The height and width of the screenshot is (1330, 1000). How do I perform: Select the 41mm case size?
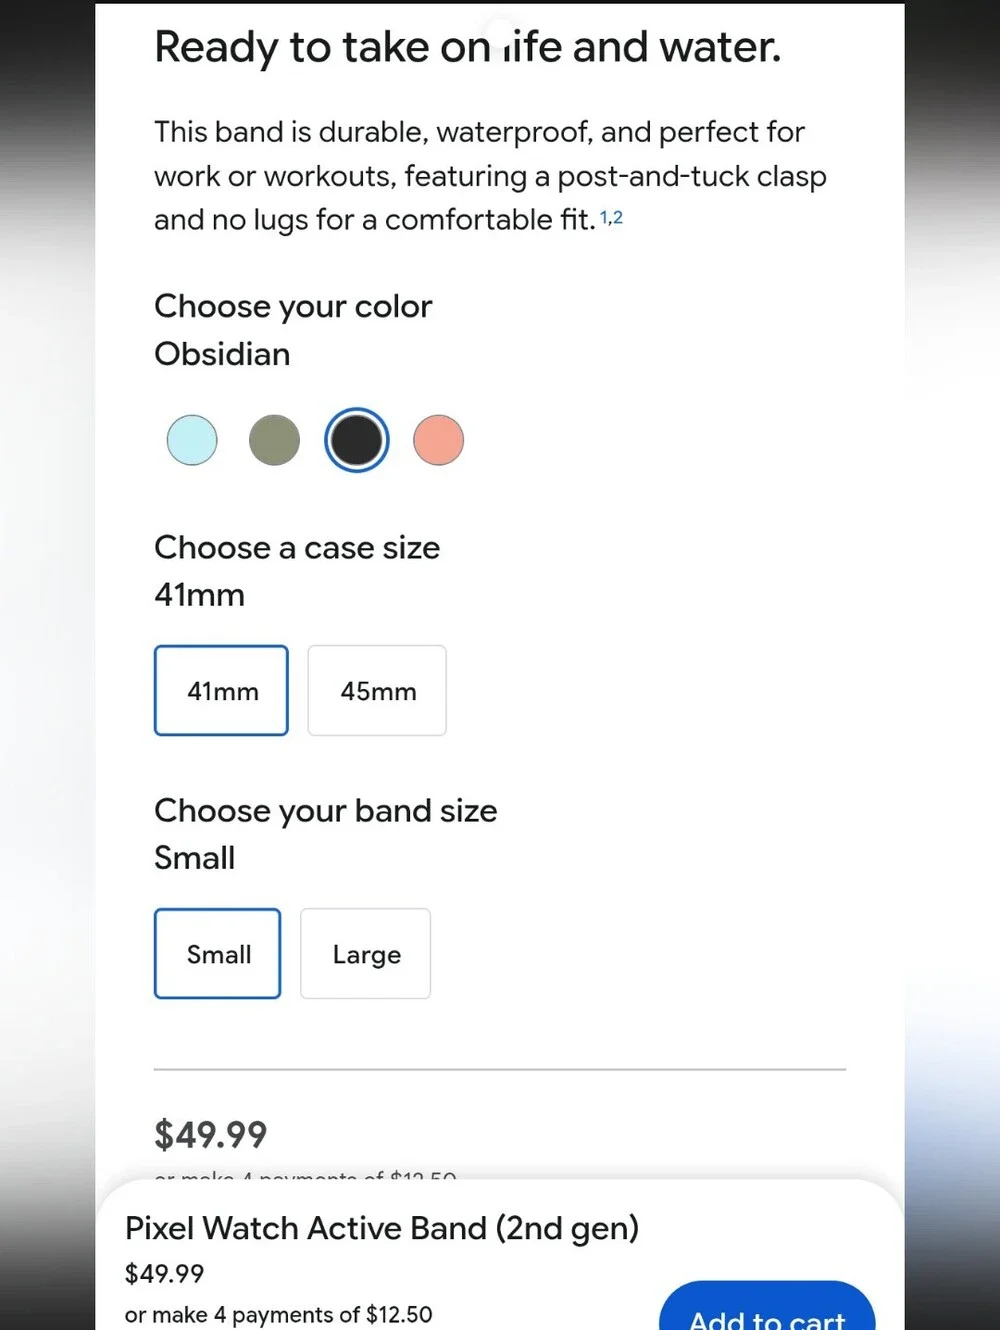pyautogui.click(x=221, y=690)
